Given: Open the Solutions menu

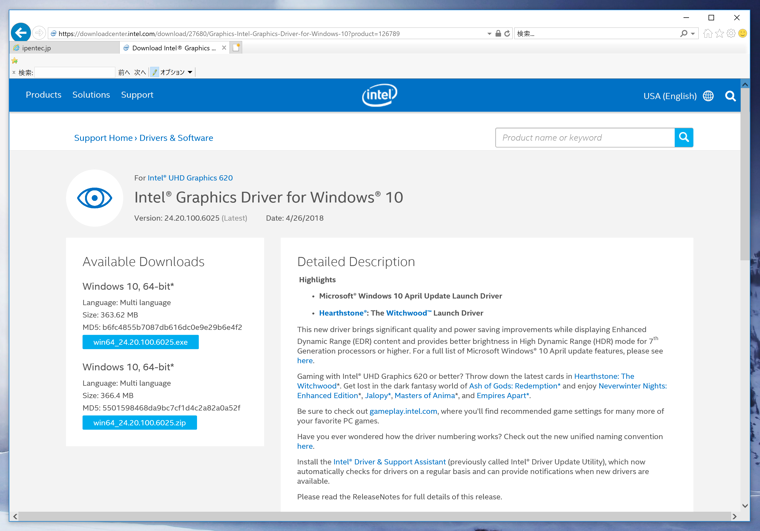Looking at the screenshot, I should pyautogui.click(x=91, y=95).
